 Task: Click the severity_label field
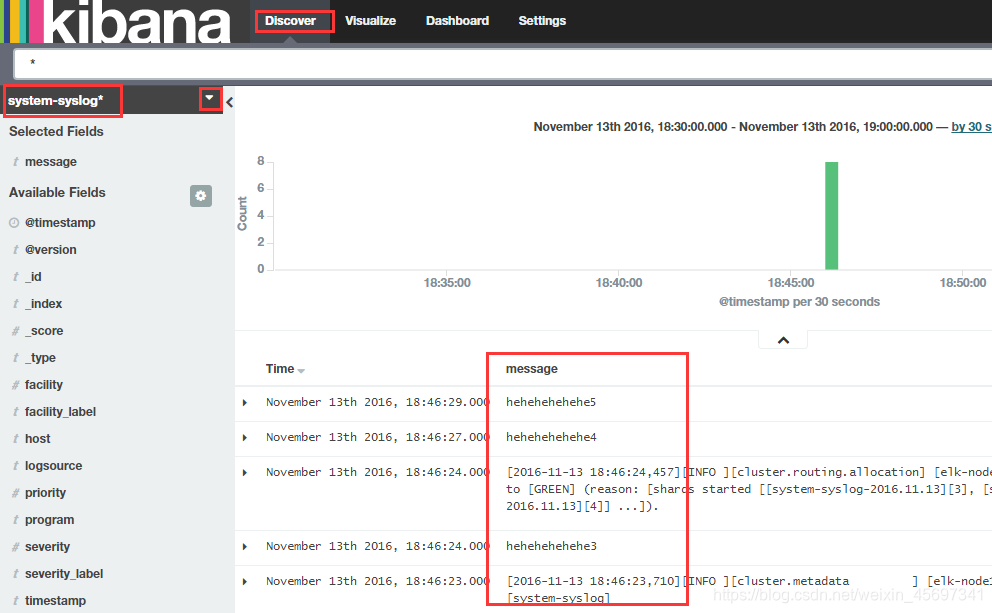point(64,574)
